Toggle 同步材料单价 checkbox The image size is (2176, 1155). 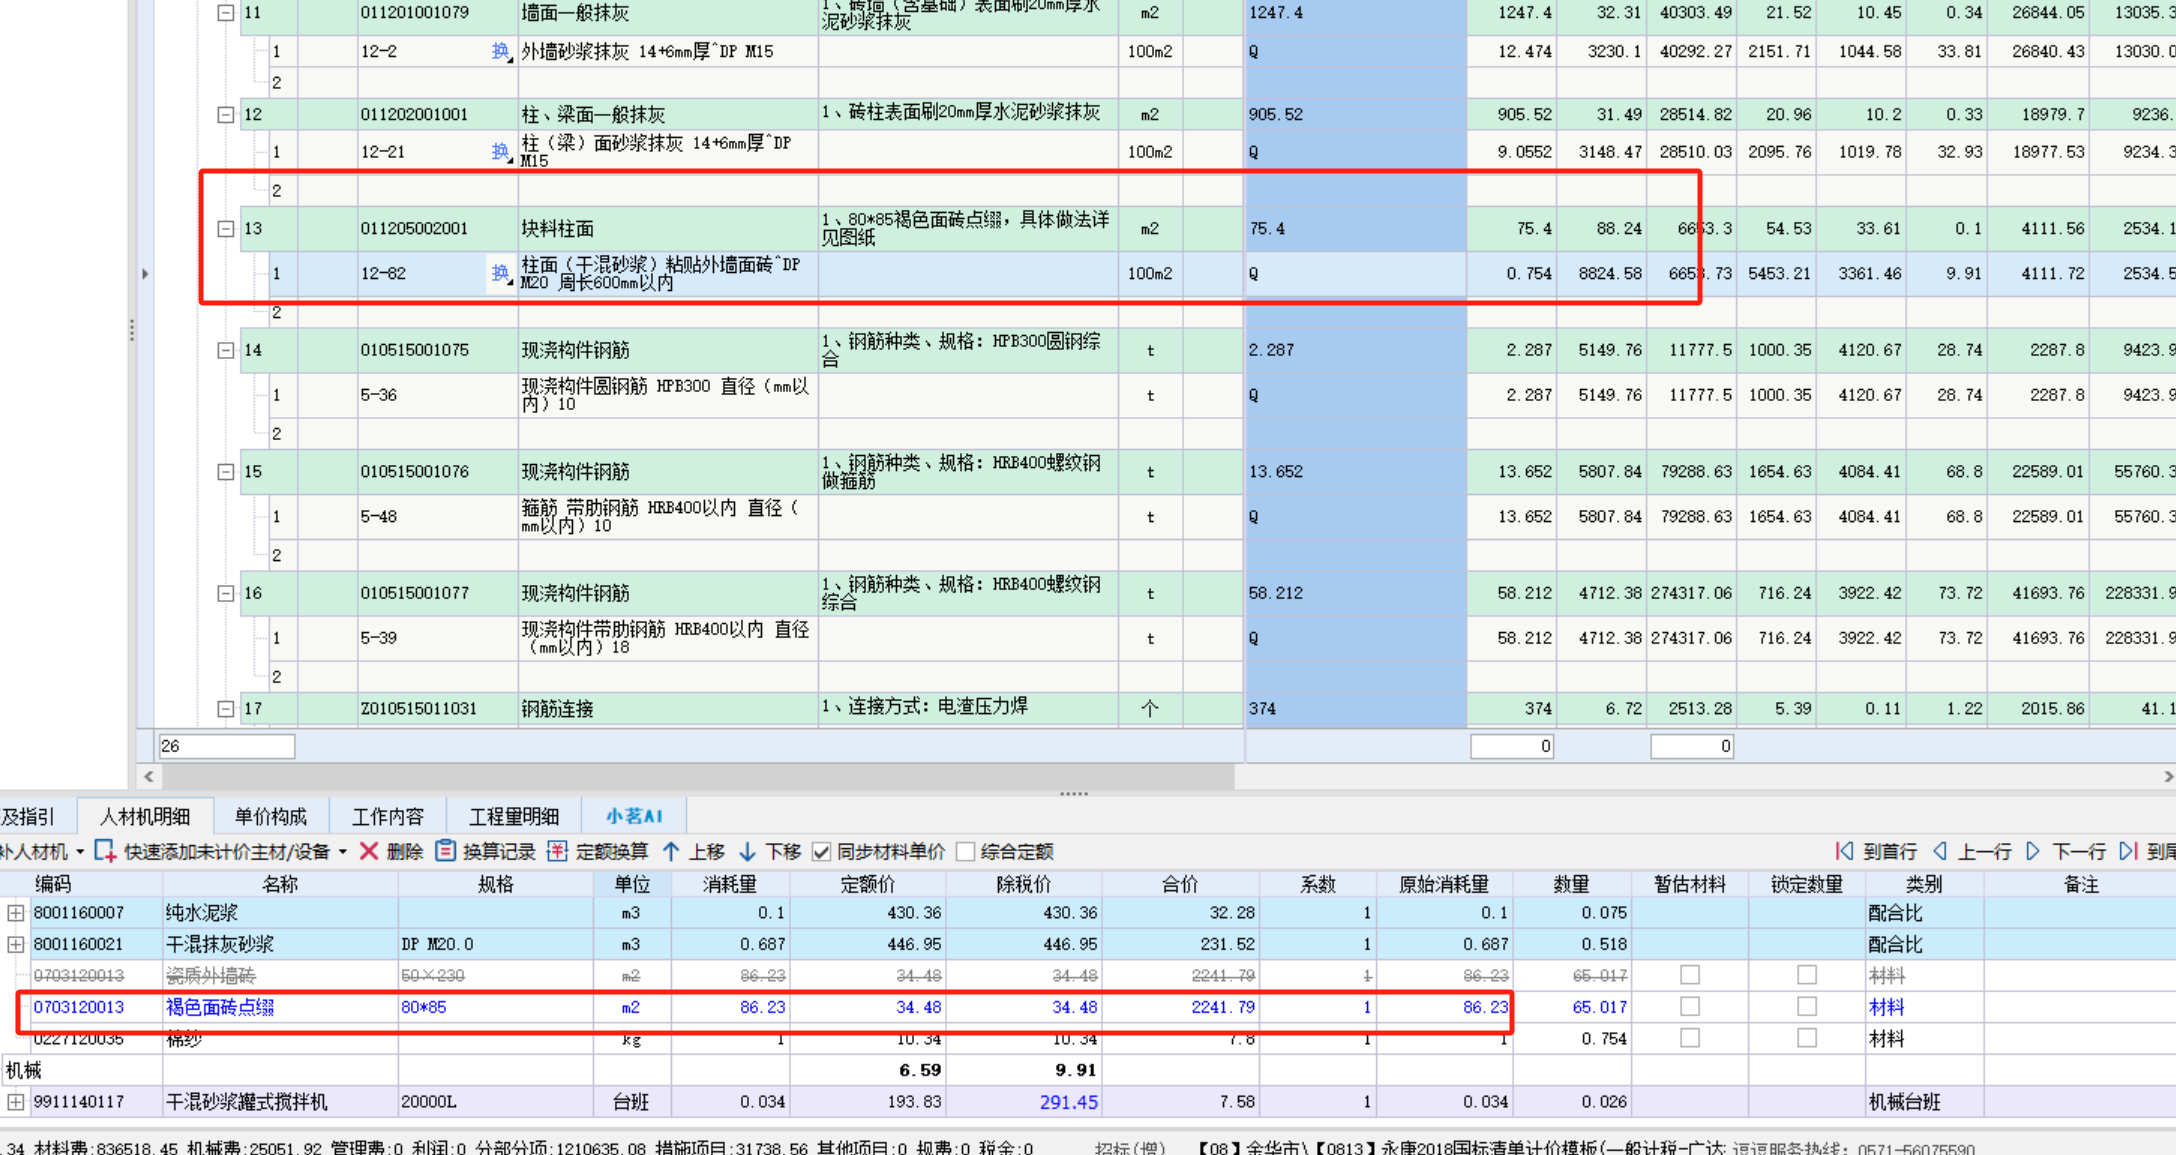(821, 852)
